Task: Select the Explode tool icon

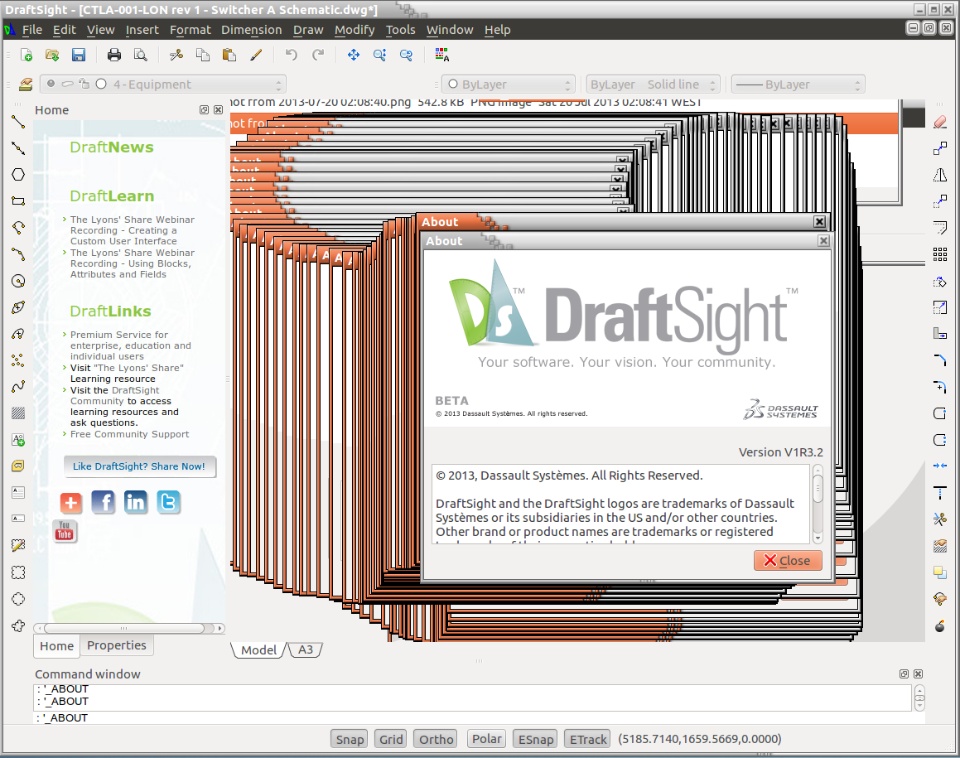Action: [940, 625]
